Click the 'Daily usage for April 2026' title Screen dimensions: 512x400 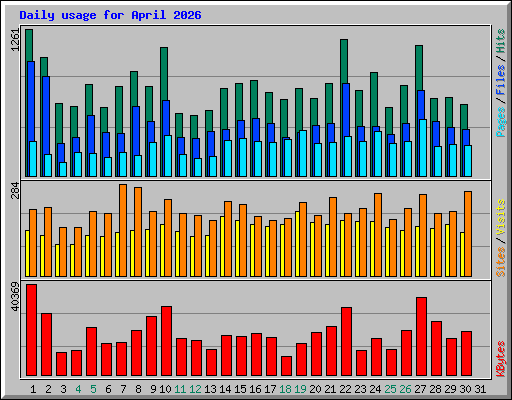point(110,15)
